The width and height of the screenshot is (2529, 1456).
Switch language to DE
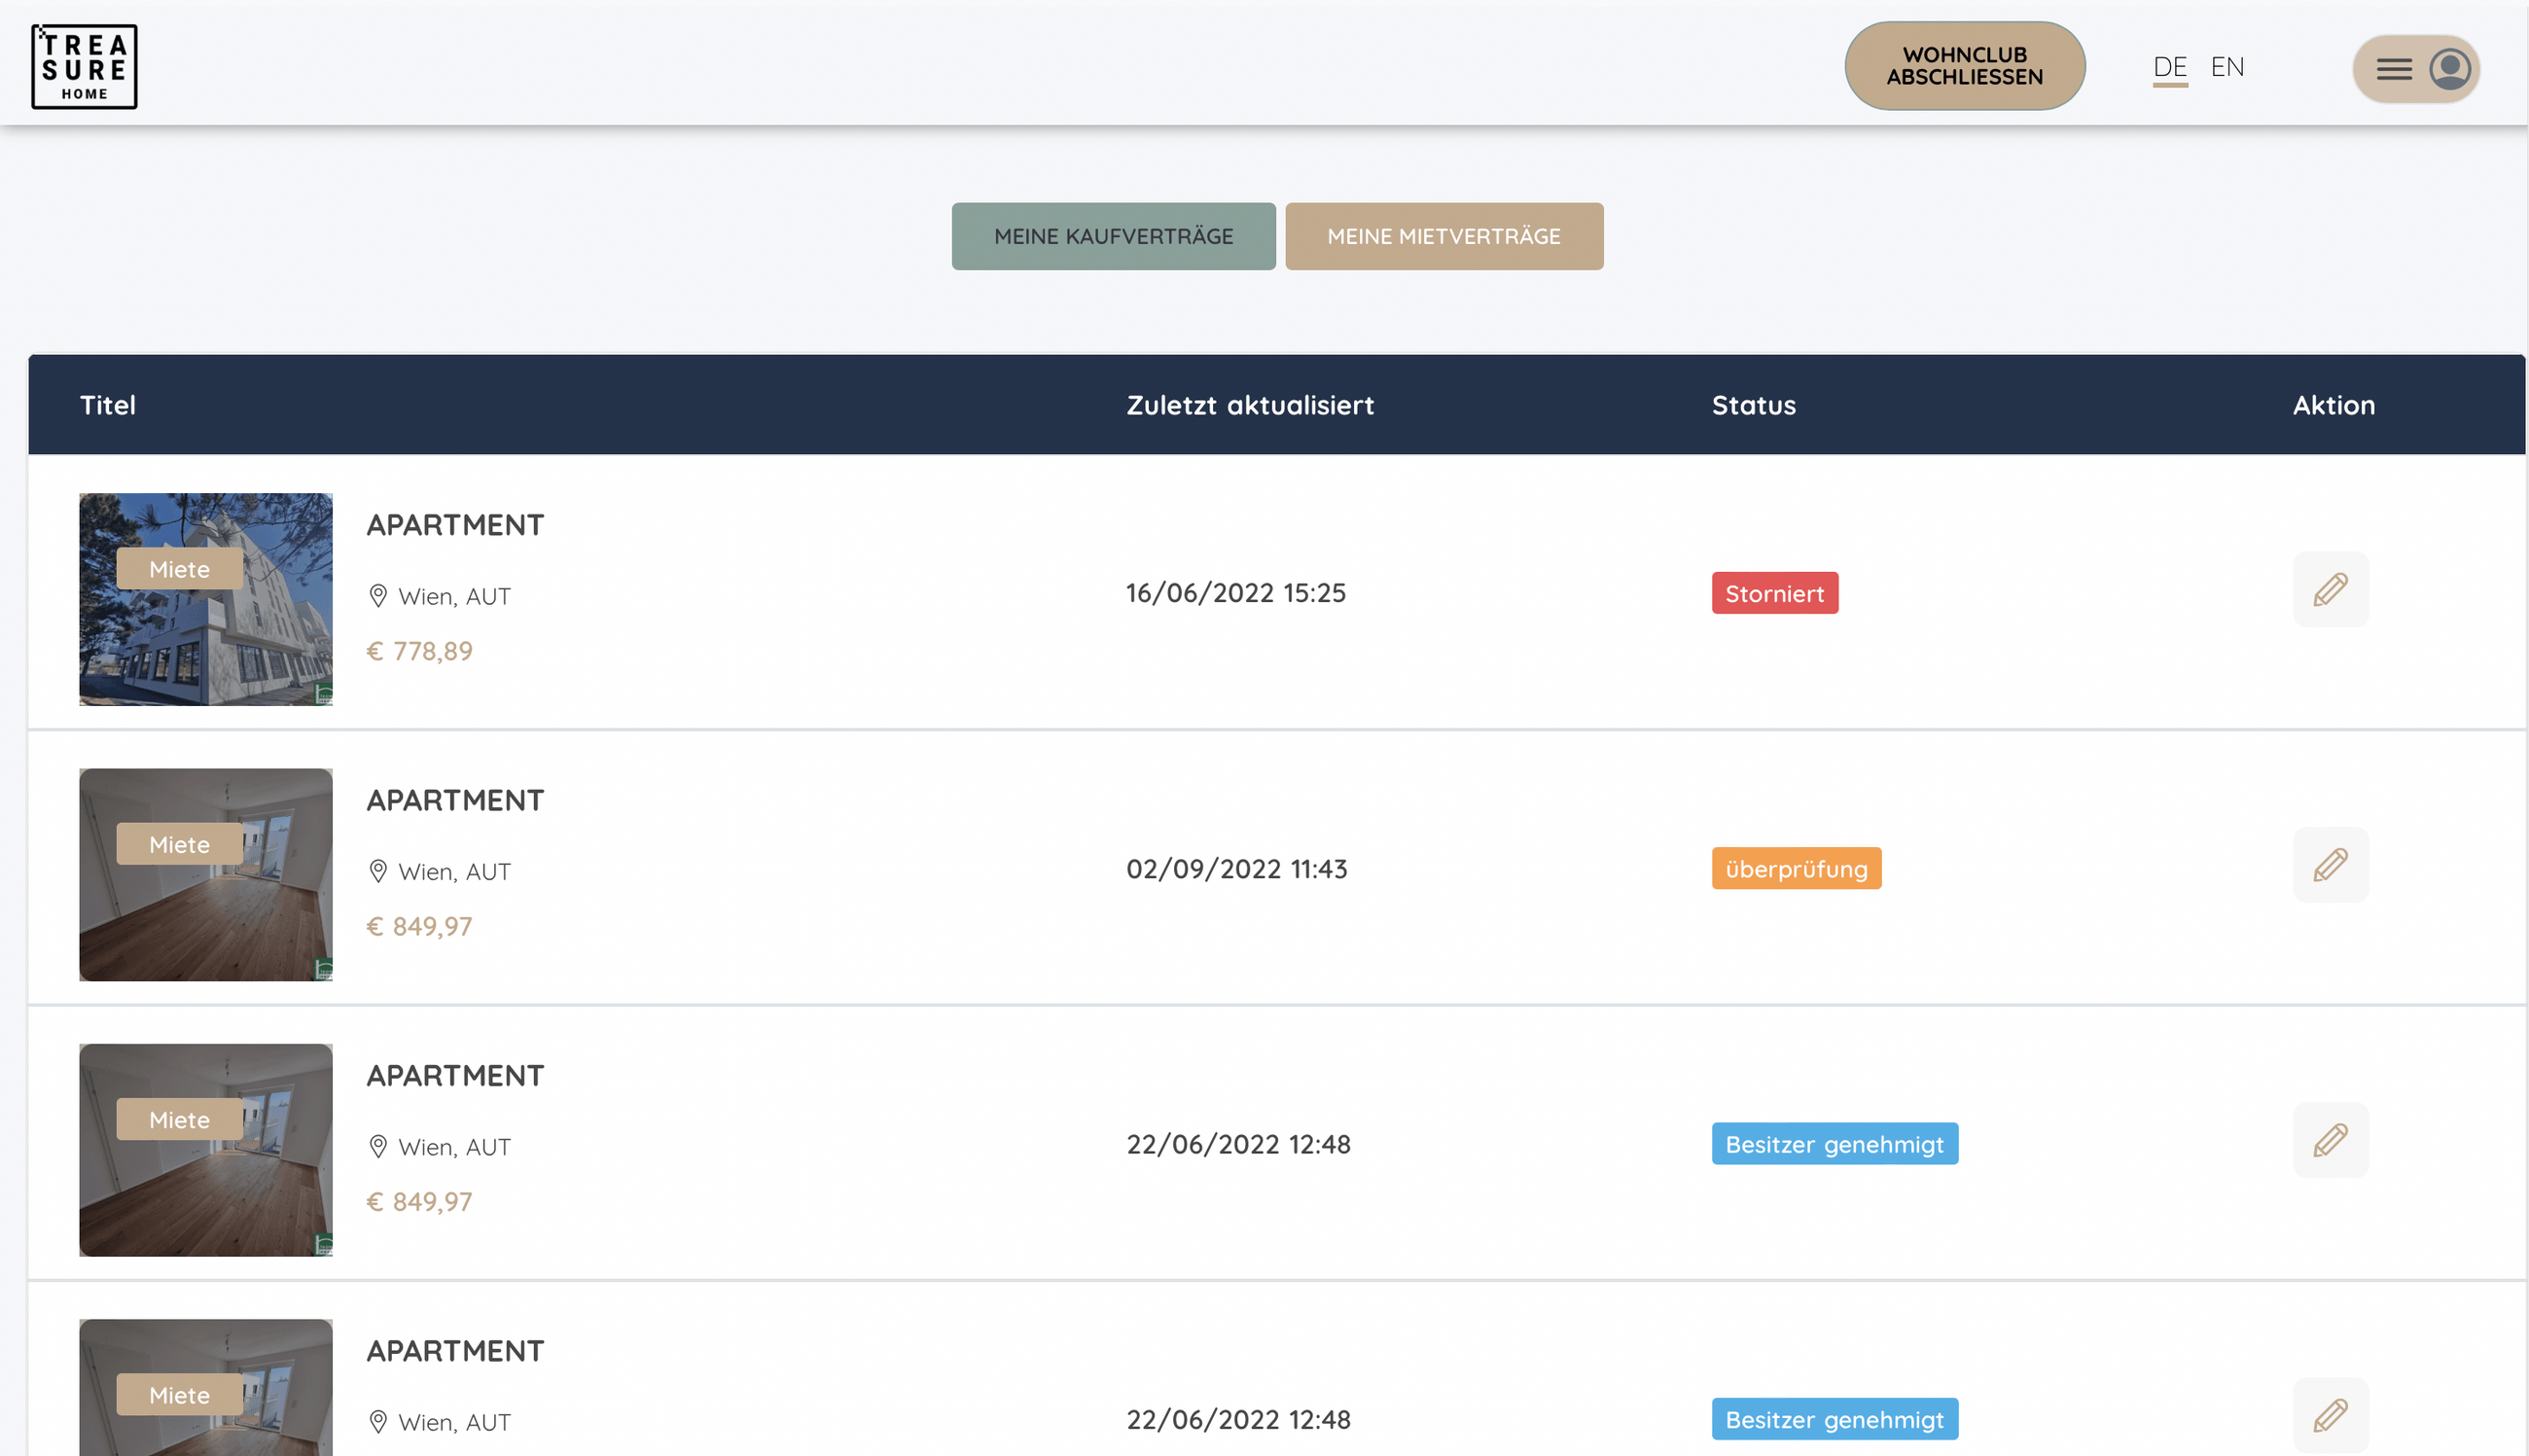tap(2170, 67)
